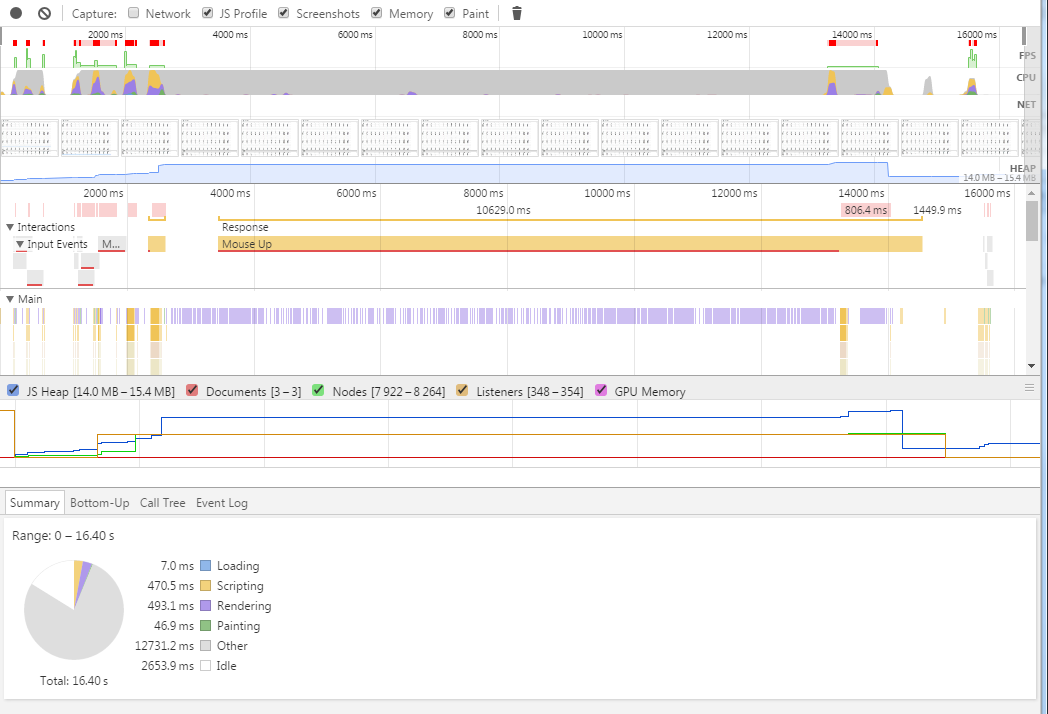Open the memory counters menu icon
This screenshot has width=1048, height=714.
pos(1029,387)
